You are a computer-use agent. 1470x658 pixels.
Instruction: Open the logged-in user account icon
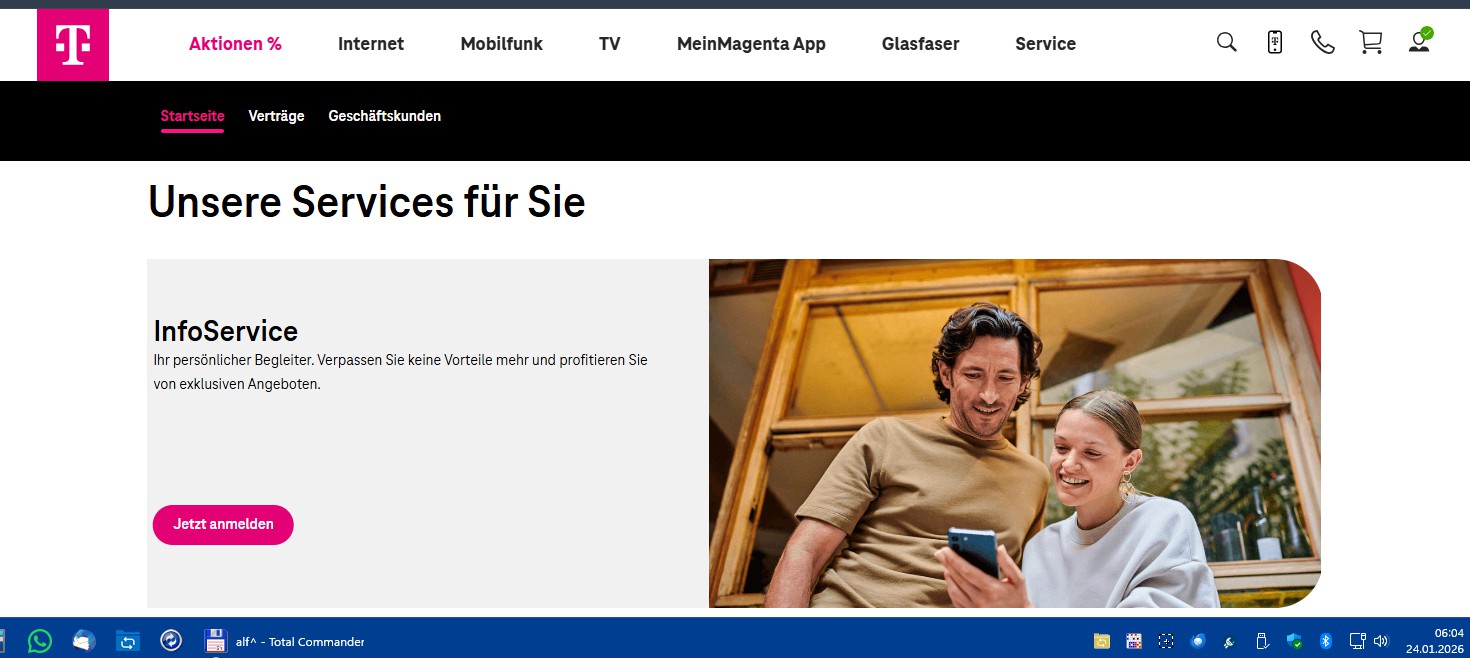tap(1419, 42)
